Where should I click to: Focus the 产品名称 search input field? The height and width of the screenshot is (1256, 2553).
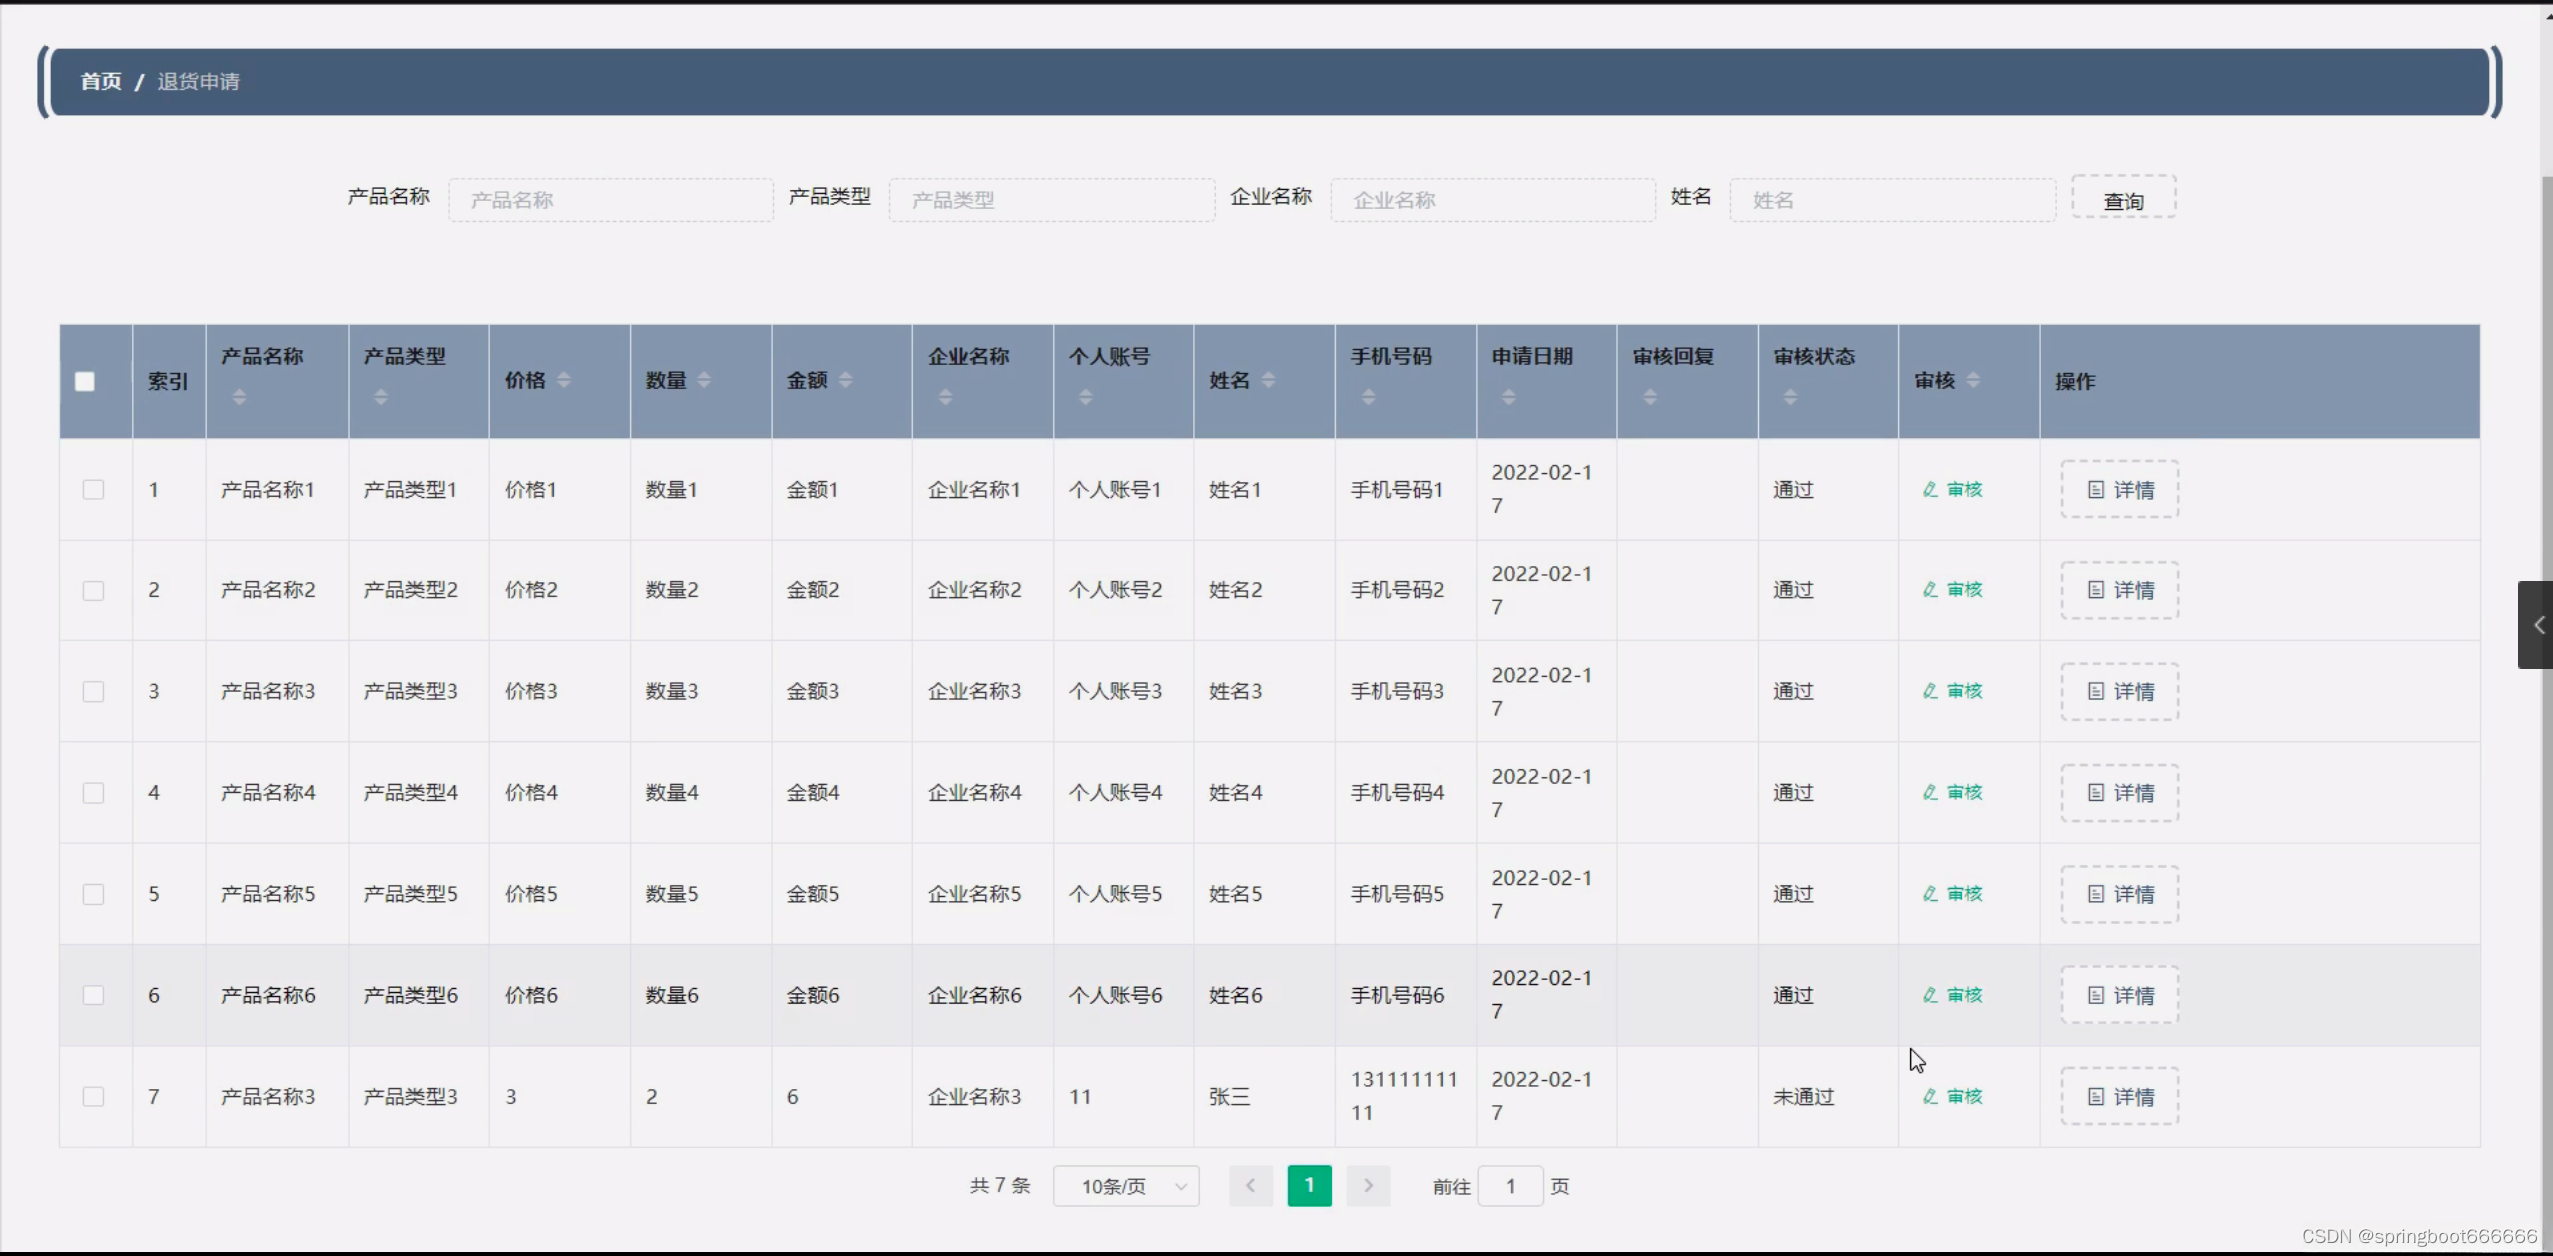tap(611, 200)
